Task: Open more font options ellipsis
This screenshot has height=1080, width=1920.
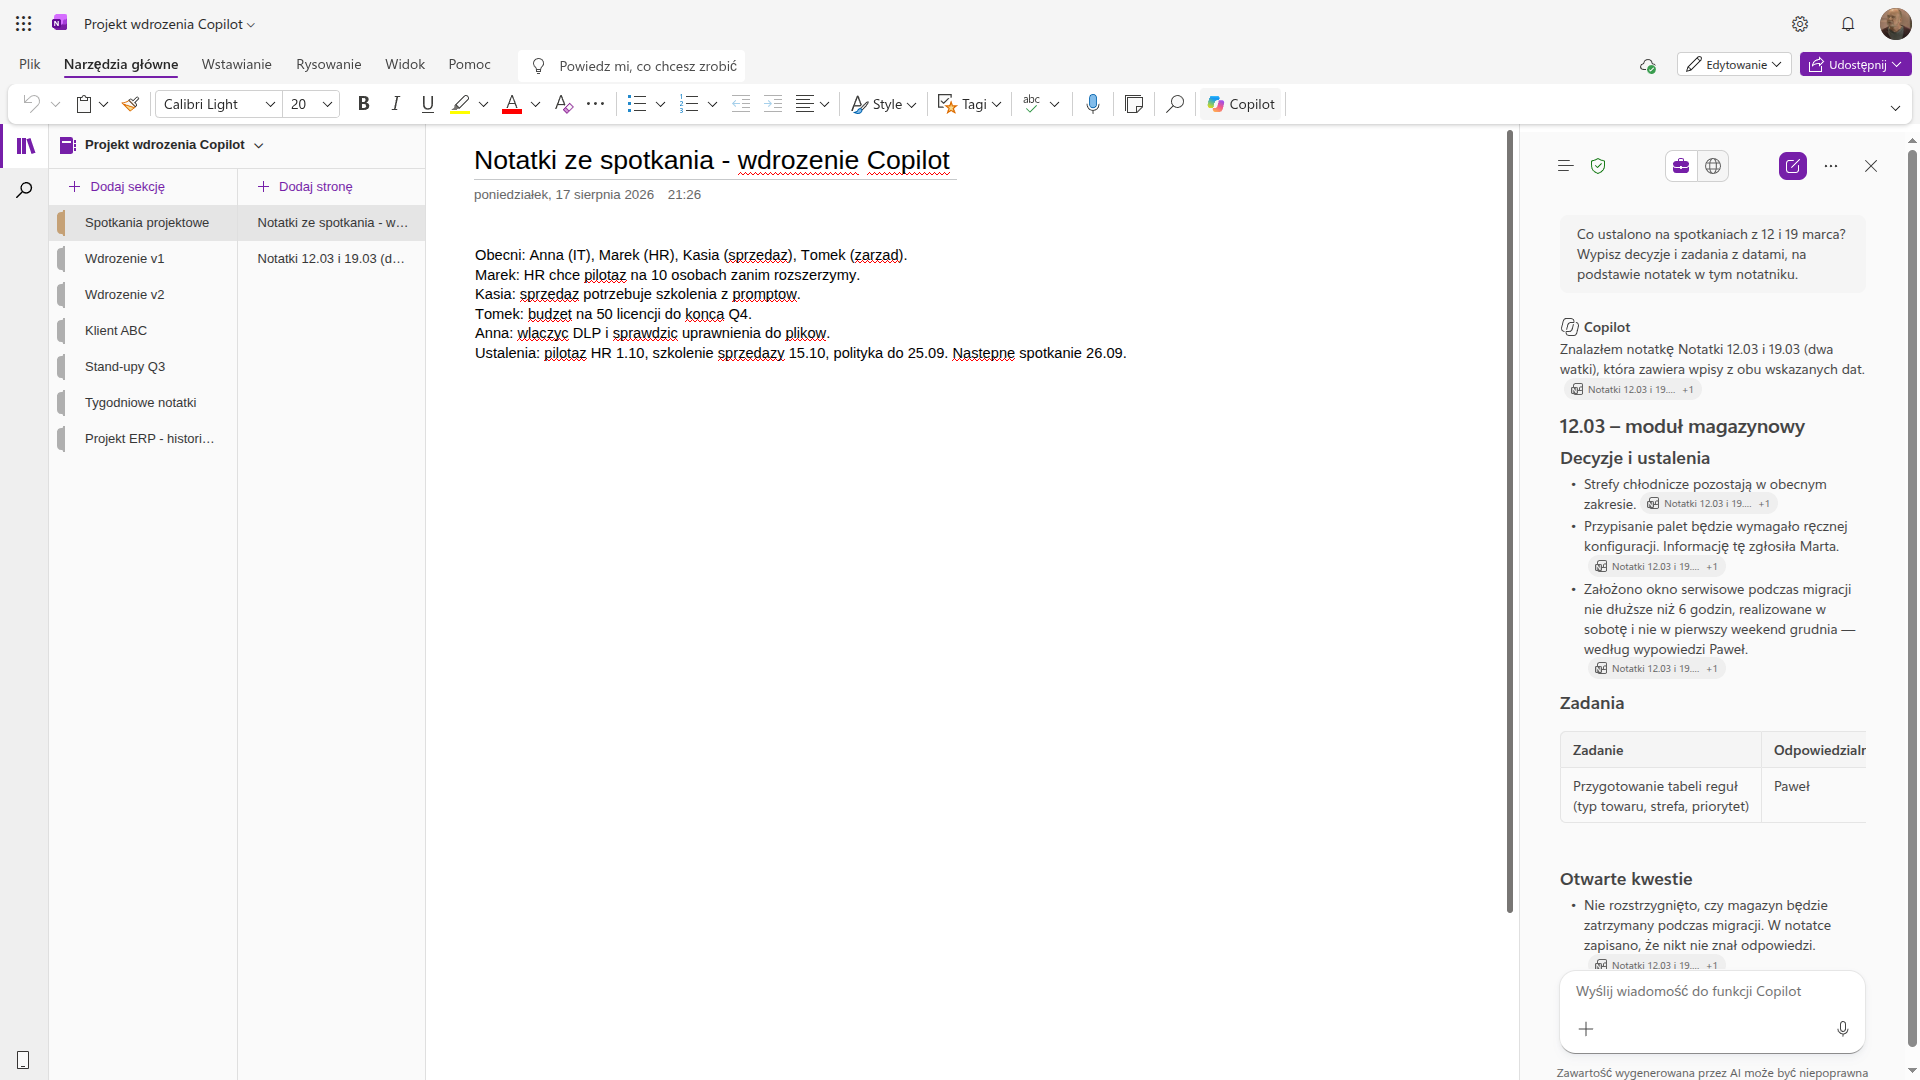Action: click(596, 104)
